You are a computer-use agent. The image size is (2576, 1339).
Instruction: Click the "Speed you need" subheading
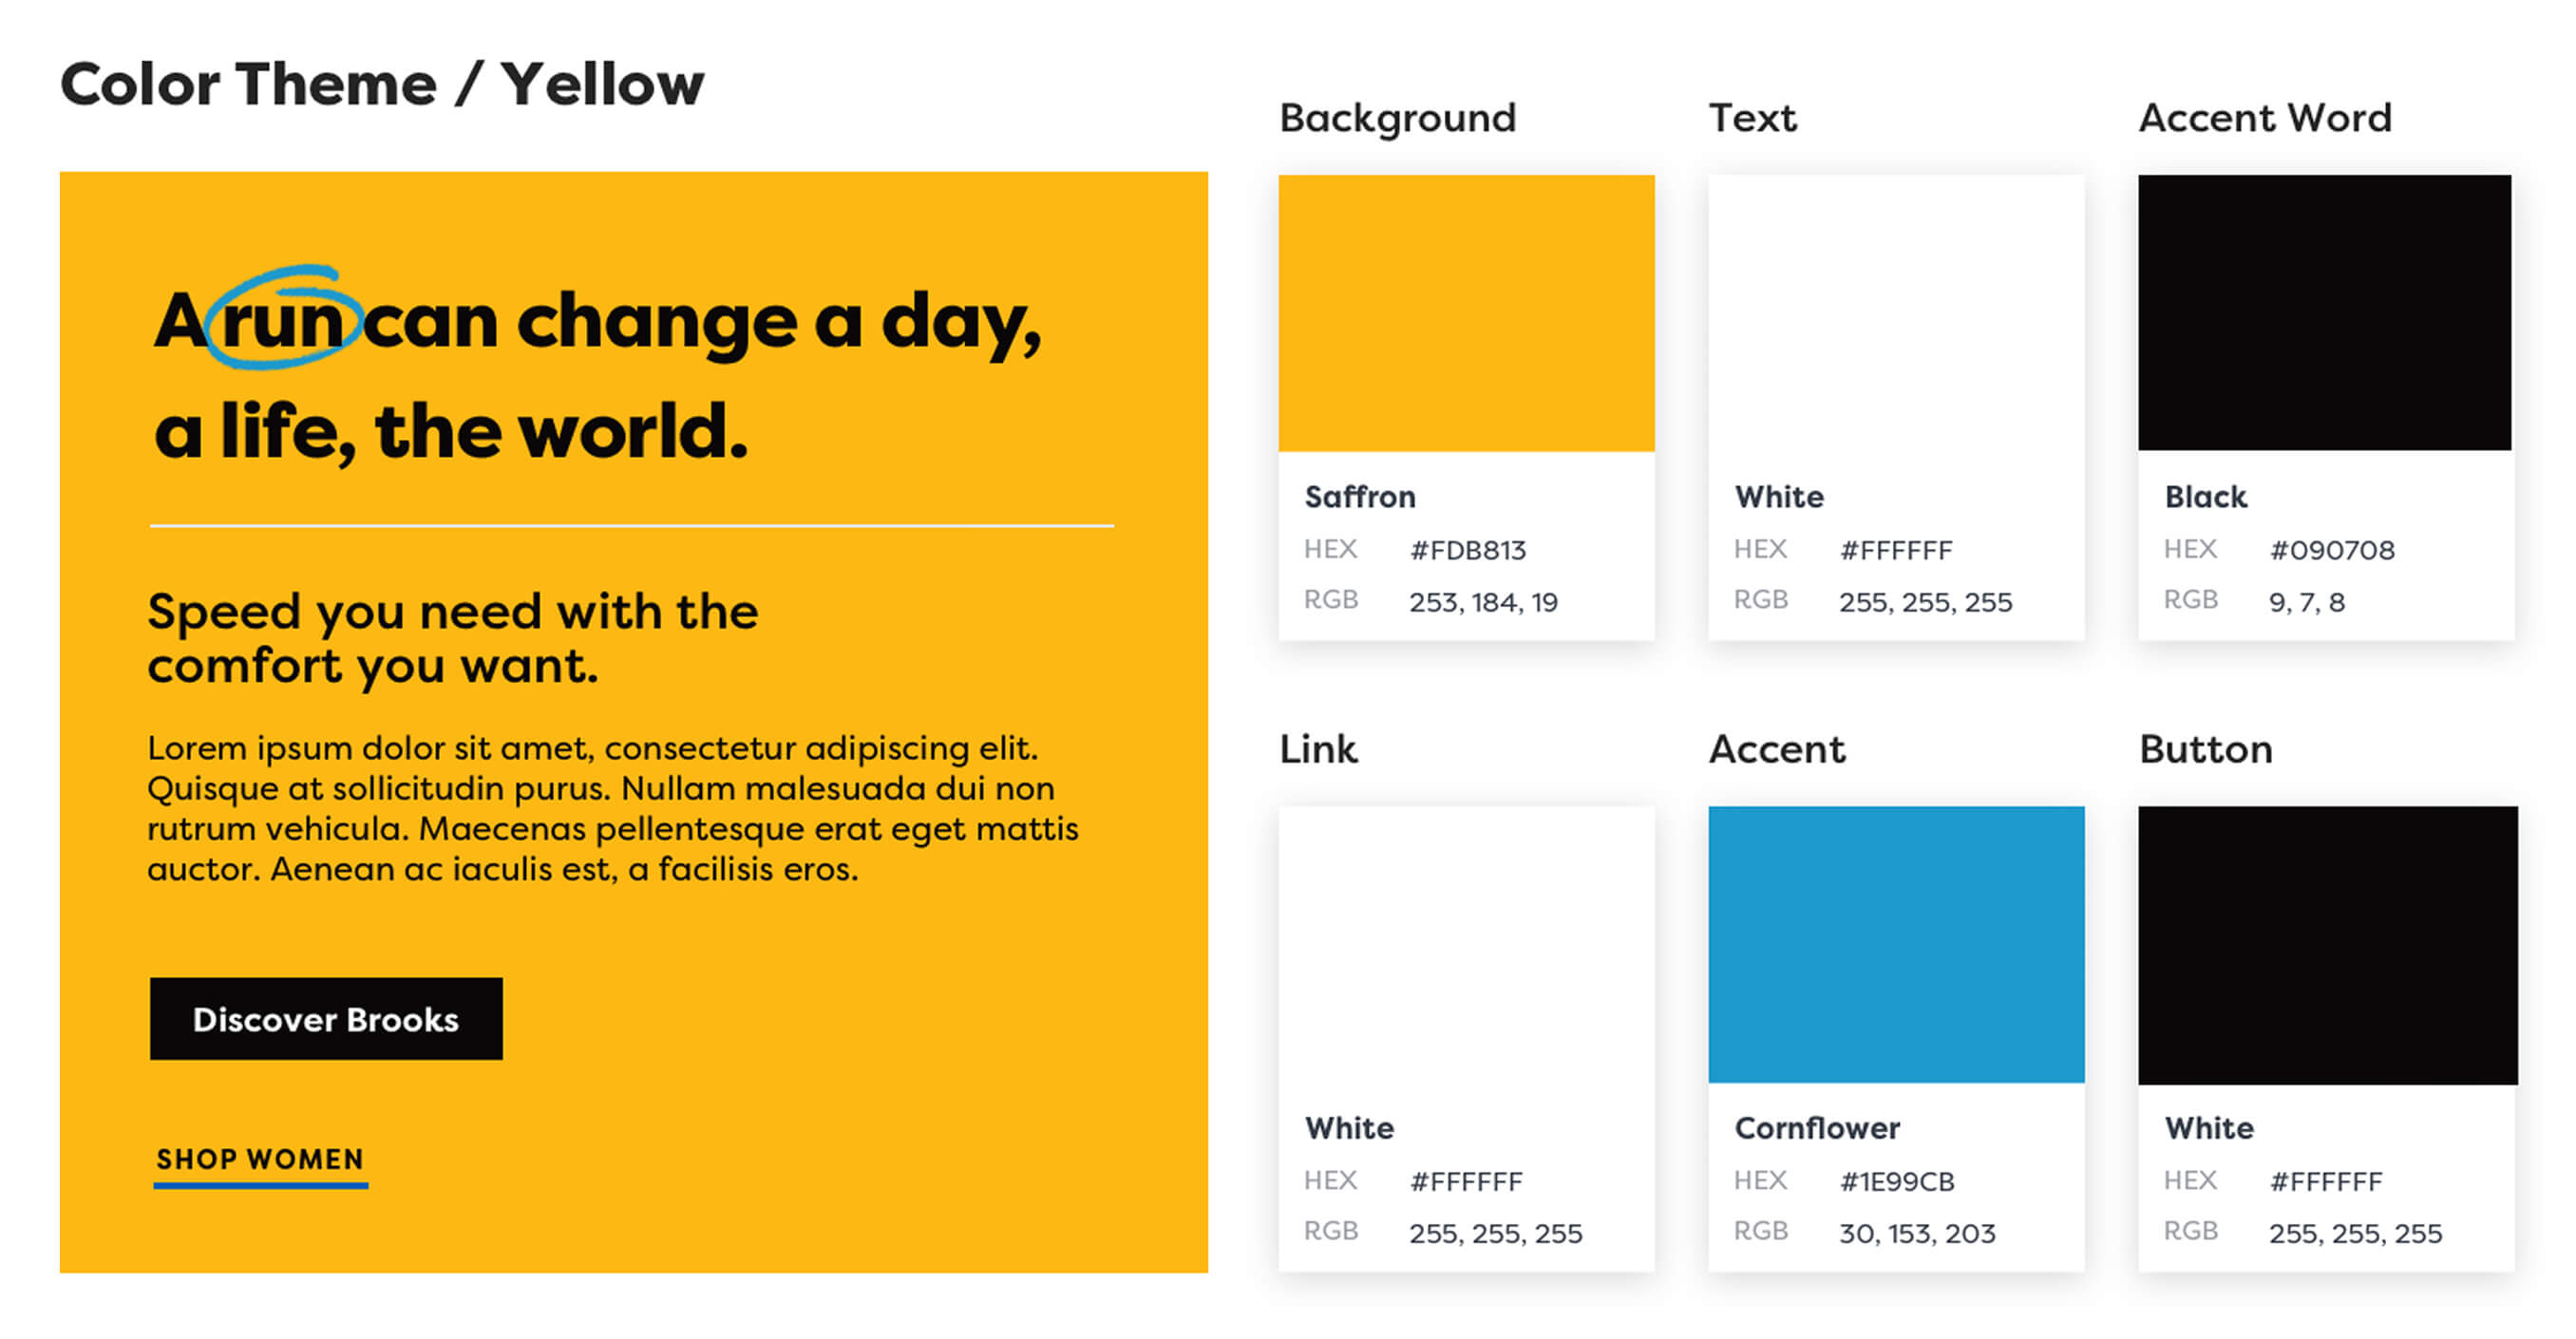tap(452, 638)
